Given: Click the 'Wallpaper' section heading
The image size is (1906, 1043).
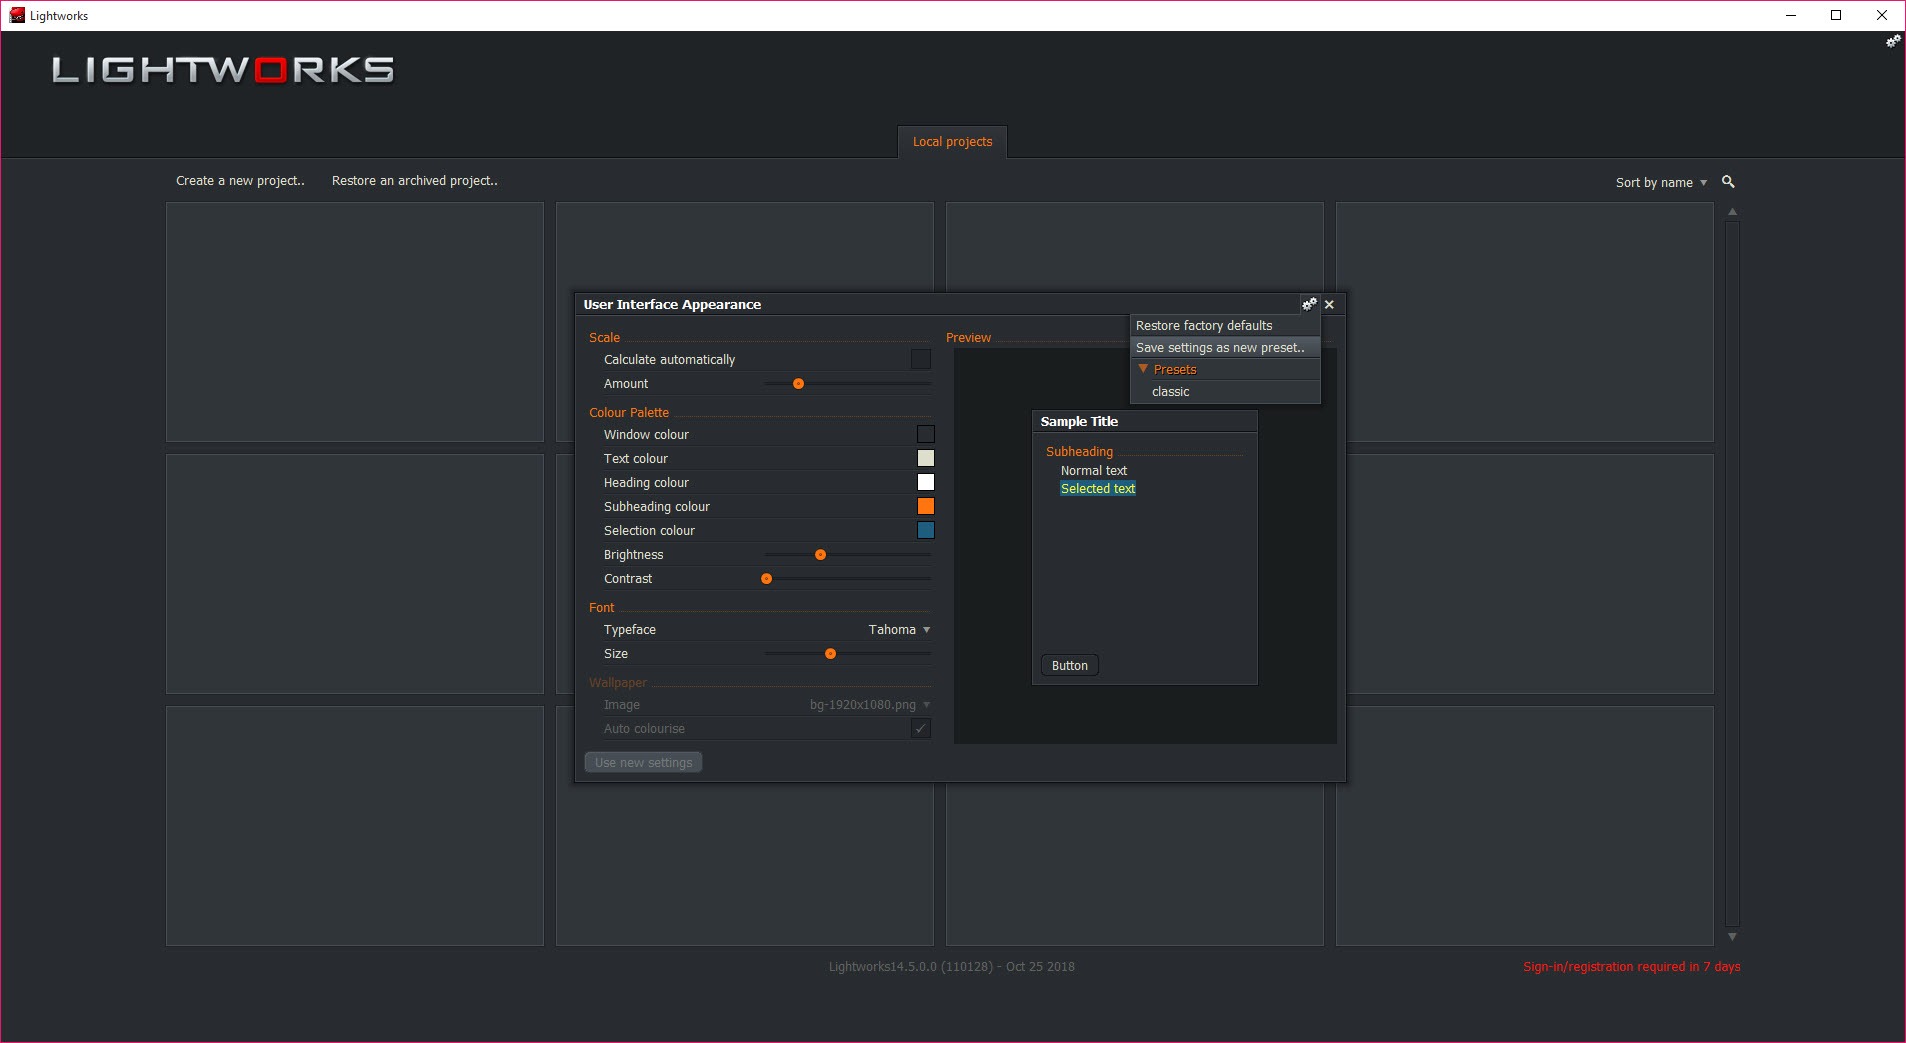Looking at the screenshot, I should tap(618, 682).
